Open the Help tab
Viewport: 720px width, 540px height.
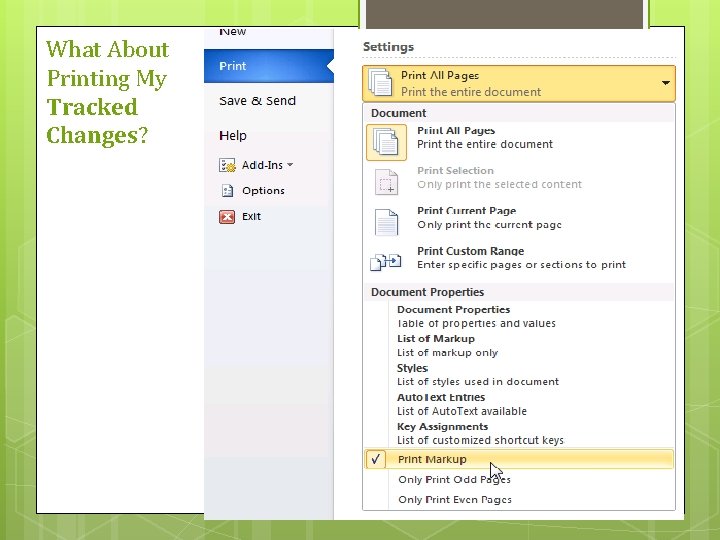point(233,135)
